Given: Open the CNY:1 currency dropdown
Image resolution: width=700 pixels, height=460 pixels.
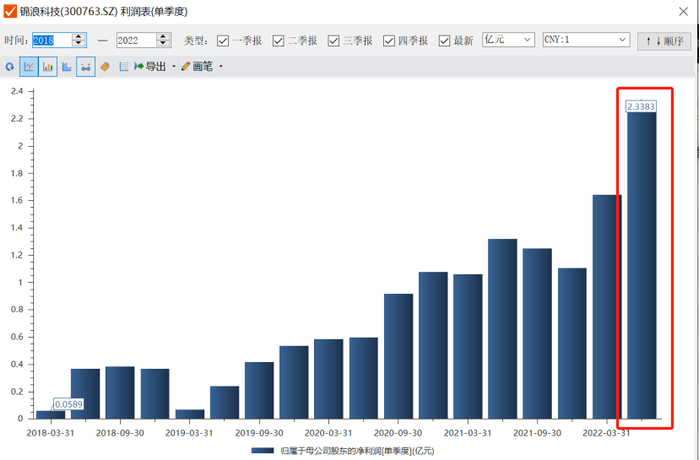Looking at the screenshot, I should pyautogui.click(x=586, y=40).
